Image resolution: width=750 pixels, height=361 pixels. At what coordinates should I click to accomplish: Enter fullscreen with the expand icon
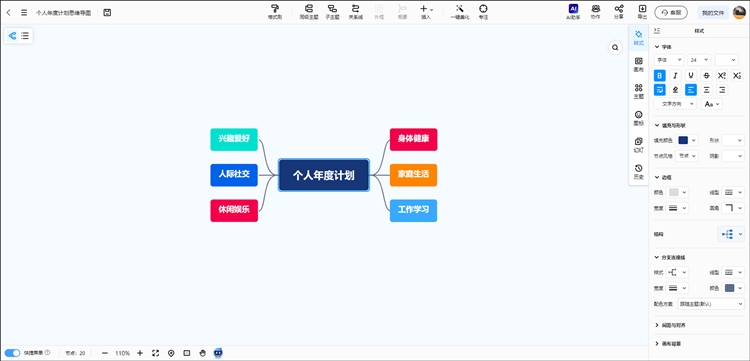click(155, 353)
